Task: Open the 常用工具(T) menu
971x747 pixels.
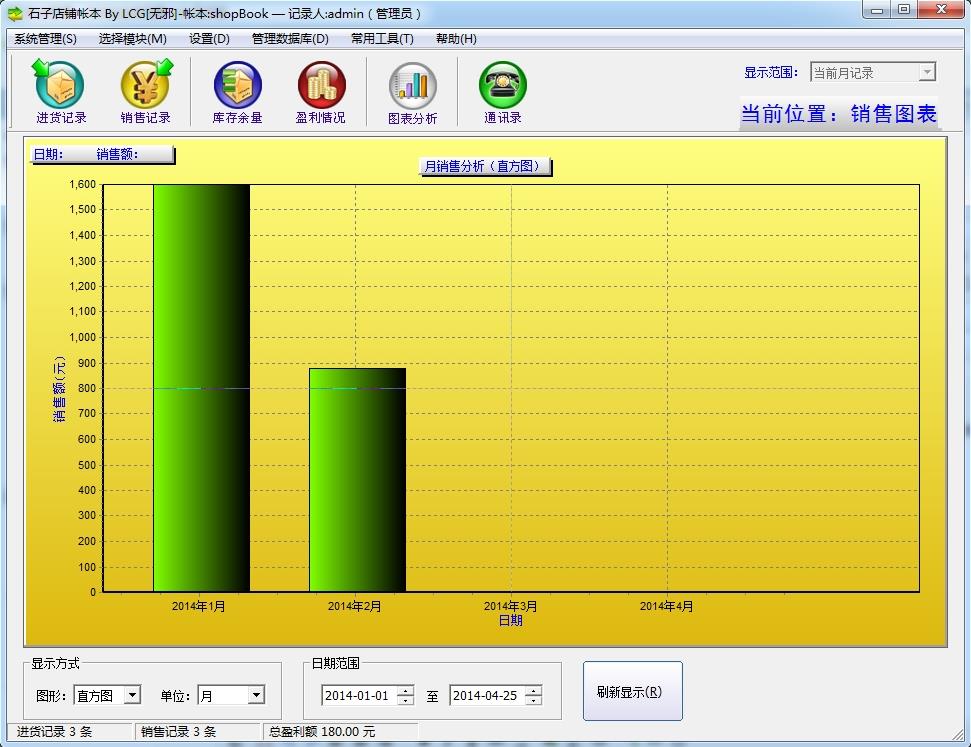Action: (x=382, y=39)
